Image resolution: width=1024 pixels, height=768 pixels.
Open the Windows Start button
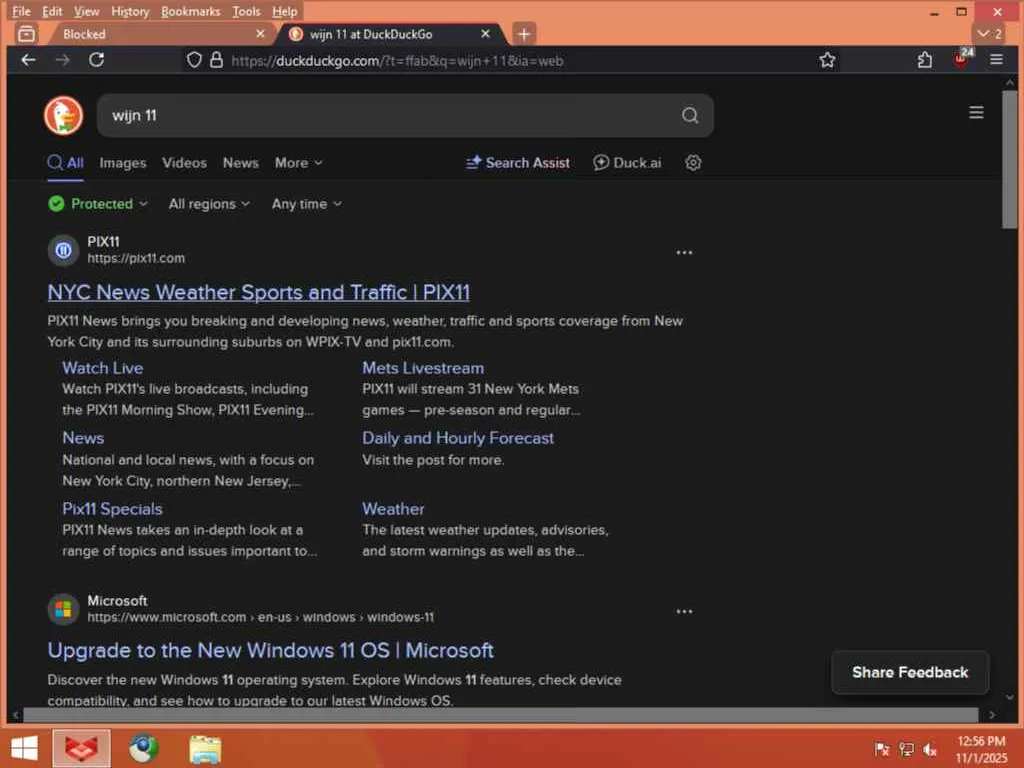coord(25,748)
